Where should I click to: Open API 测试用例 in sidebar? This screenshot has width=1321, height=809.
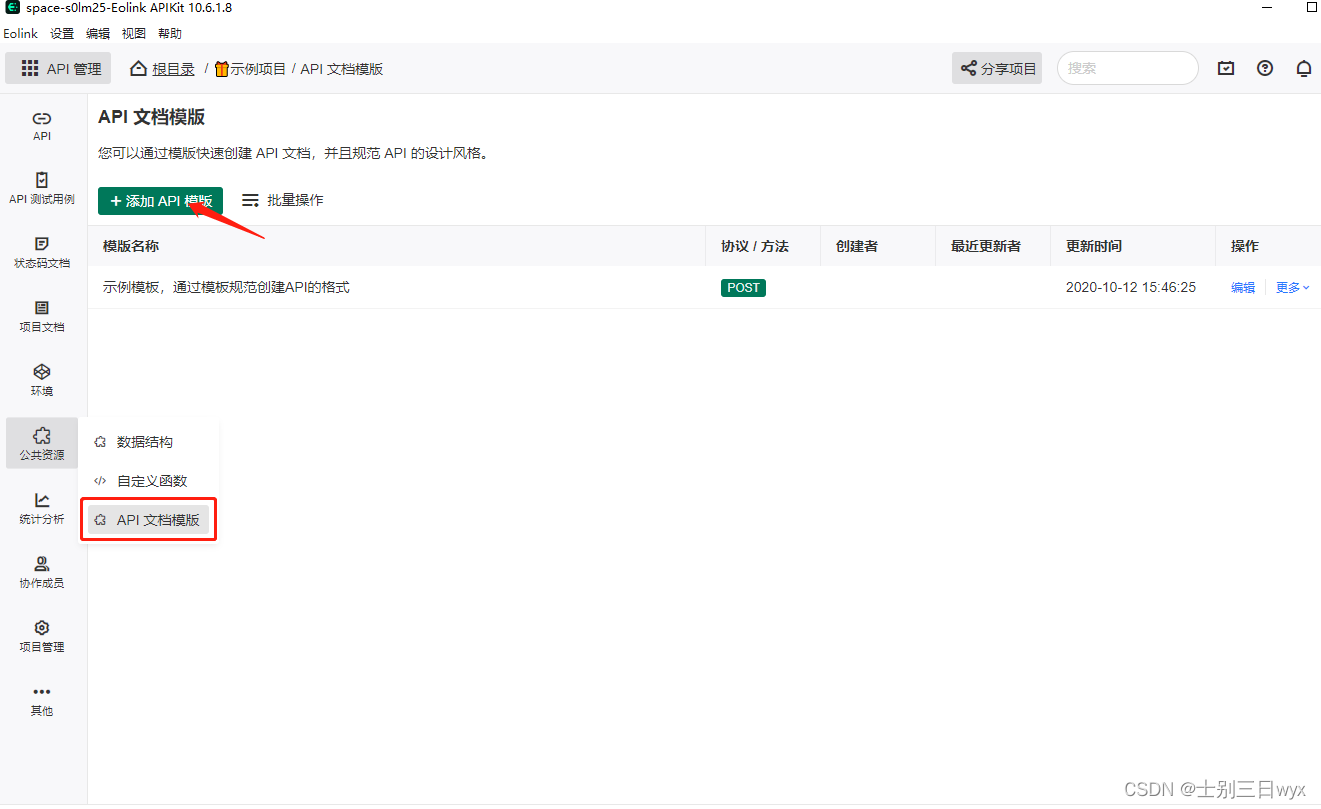click(x=42, y=189)
